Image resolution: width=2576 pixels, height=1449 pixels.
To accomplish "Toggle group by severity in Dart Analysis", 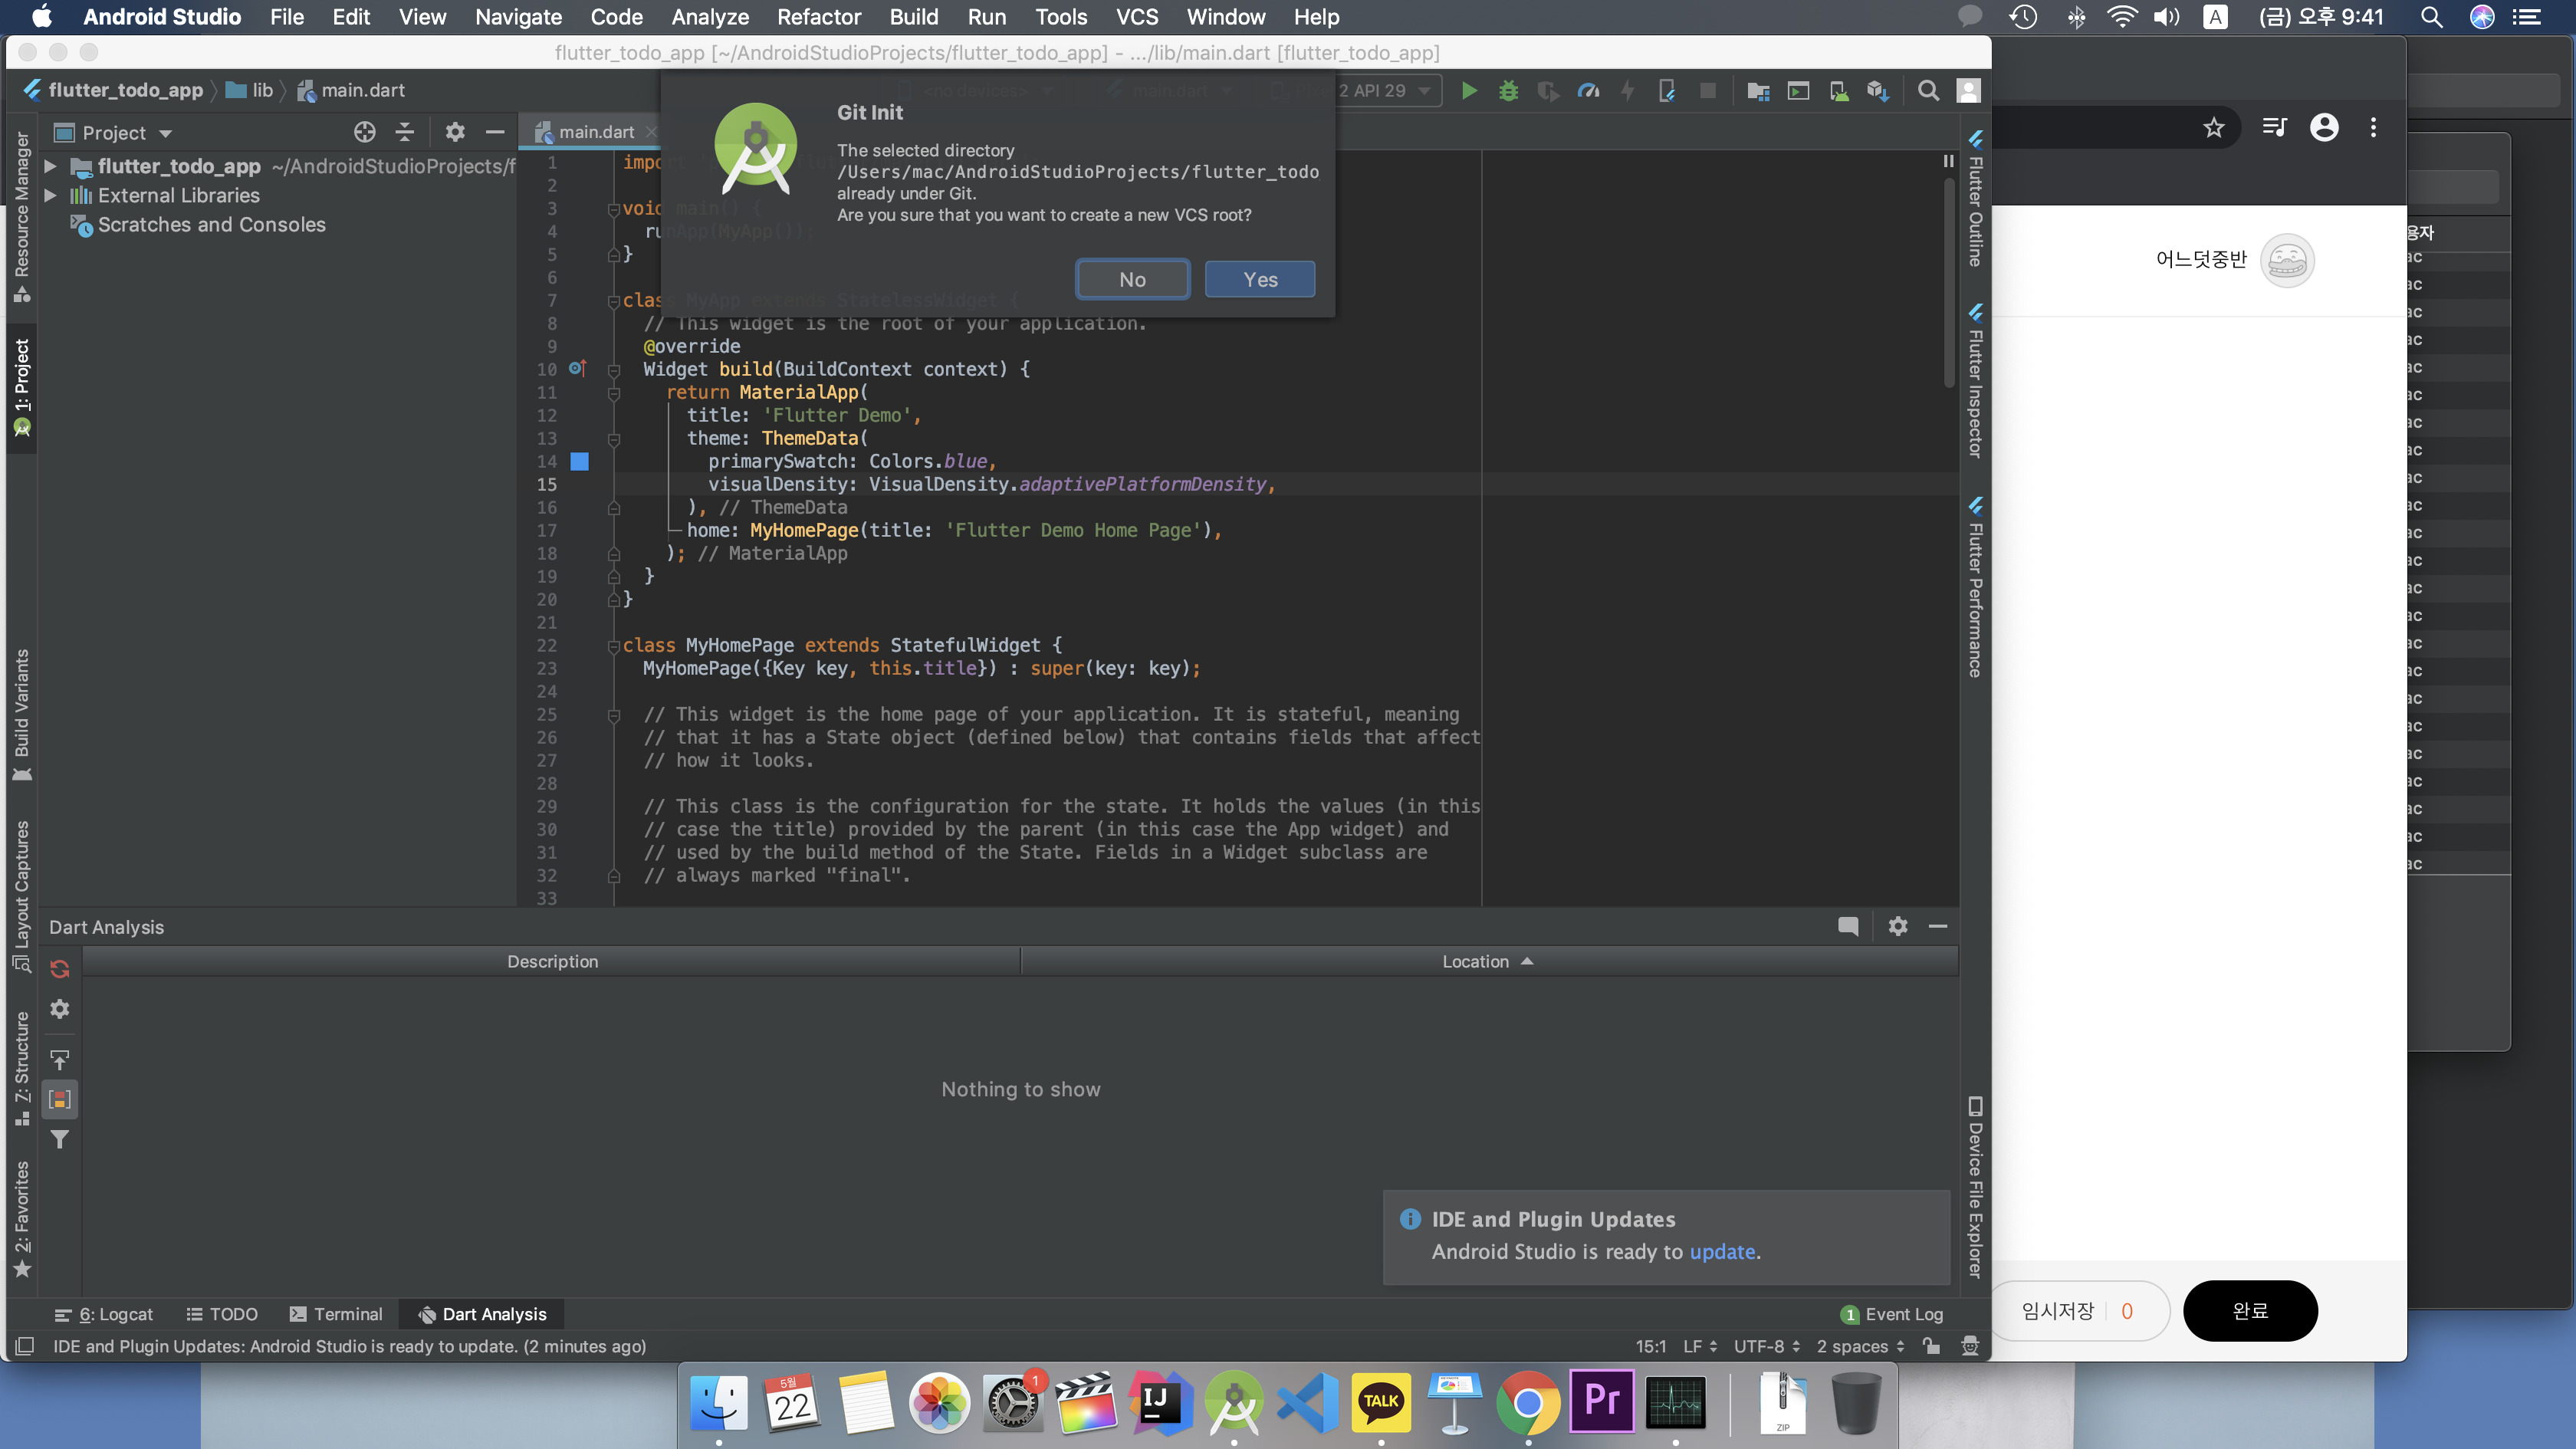I will pyautogui.click(x=60, y=1100).
